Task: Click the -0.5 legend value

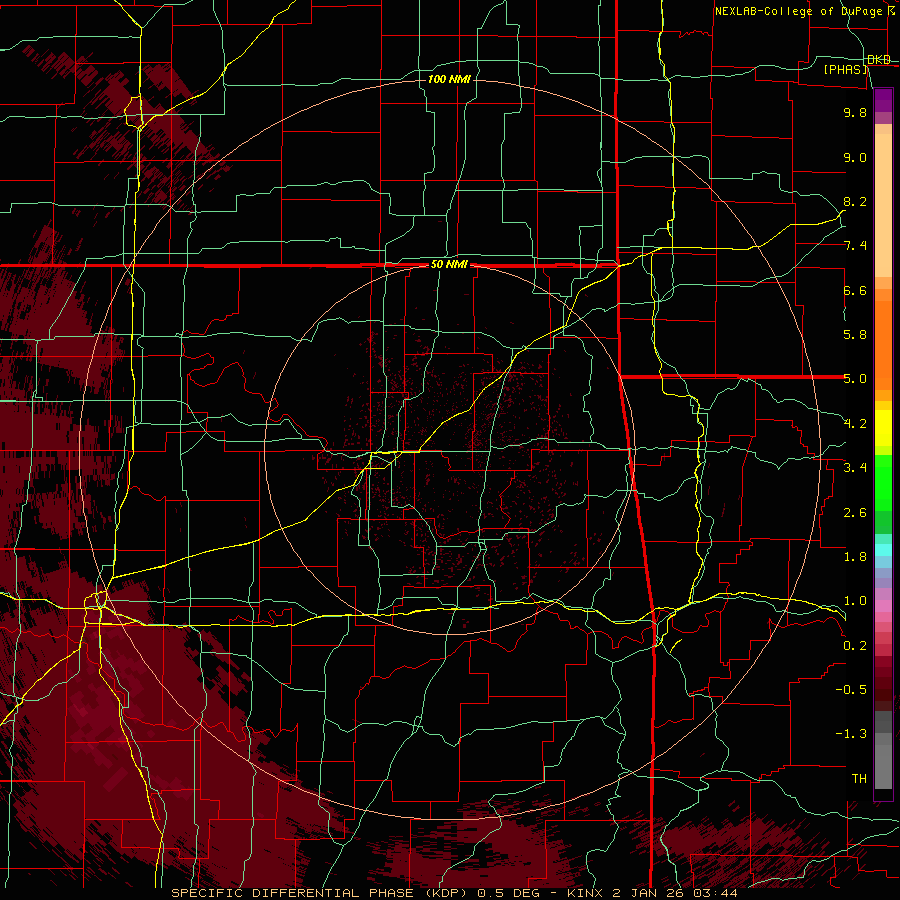Action: click(851, 690)
